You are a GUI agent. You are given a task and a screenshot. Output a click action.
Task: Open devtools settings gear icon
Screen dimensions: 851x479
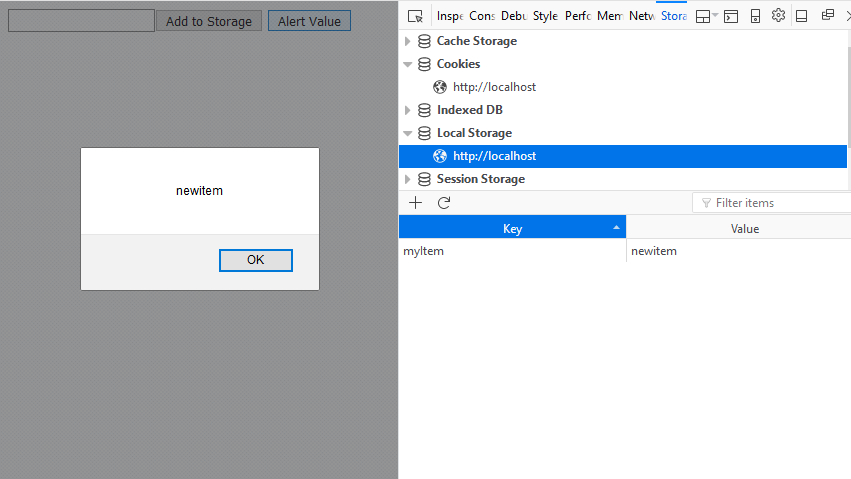778,15
